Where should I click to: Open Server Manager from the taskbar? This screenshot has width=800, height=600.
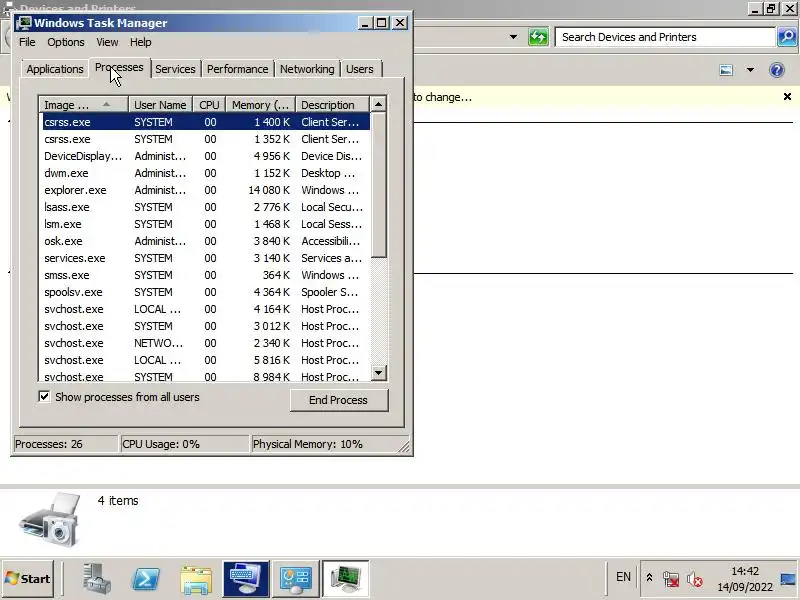click(x=97, y=579)
